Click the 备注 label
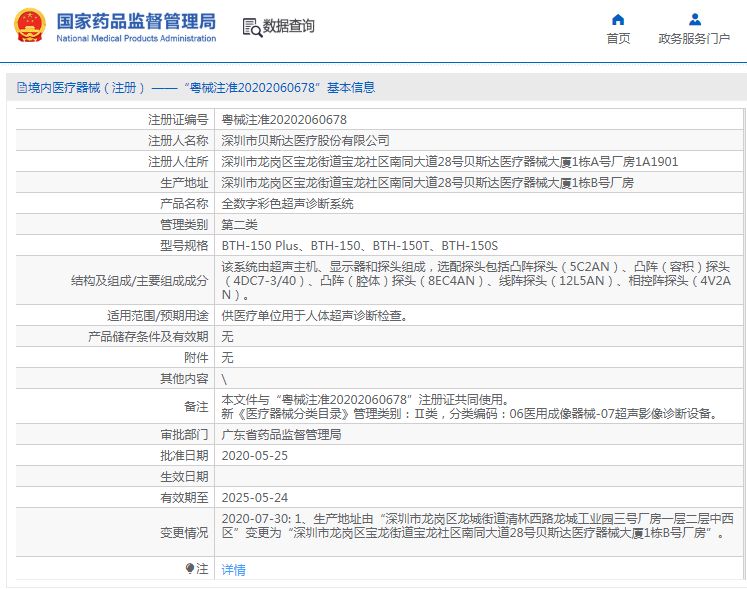This screenshot has width=747, height=590. coord(196,407)
